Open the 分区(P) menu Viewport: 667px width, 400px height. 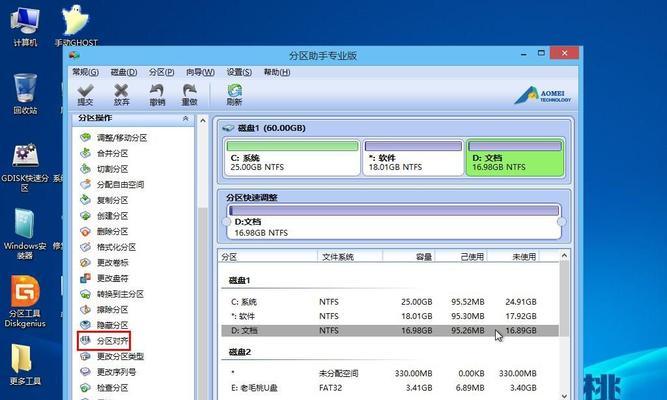click(162, 72)
